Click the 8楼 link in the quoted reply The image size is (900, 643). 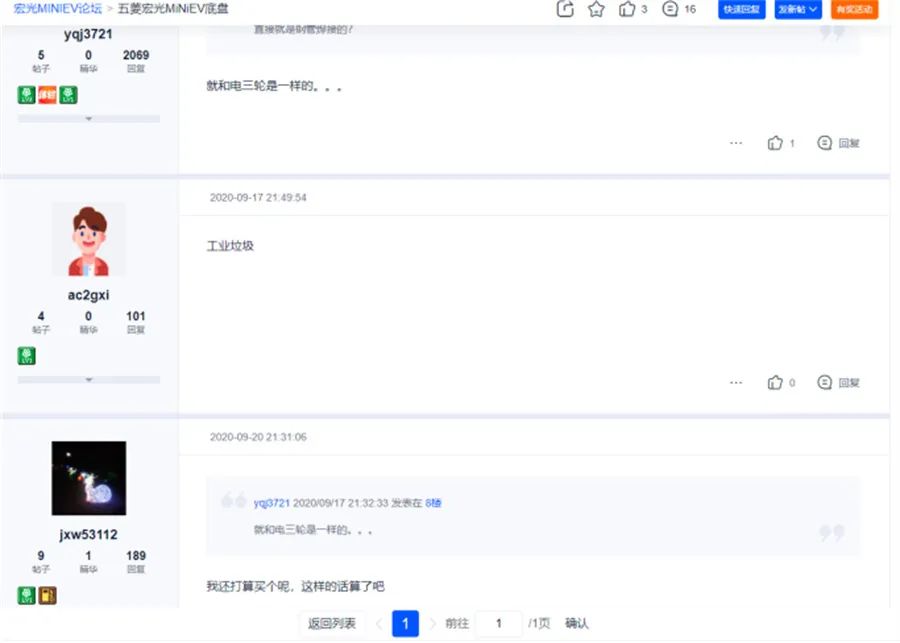(433, 503)
